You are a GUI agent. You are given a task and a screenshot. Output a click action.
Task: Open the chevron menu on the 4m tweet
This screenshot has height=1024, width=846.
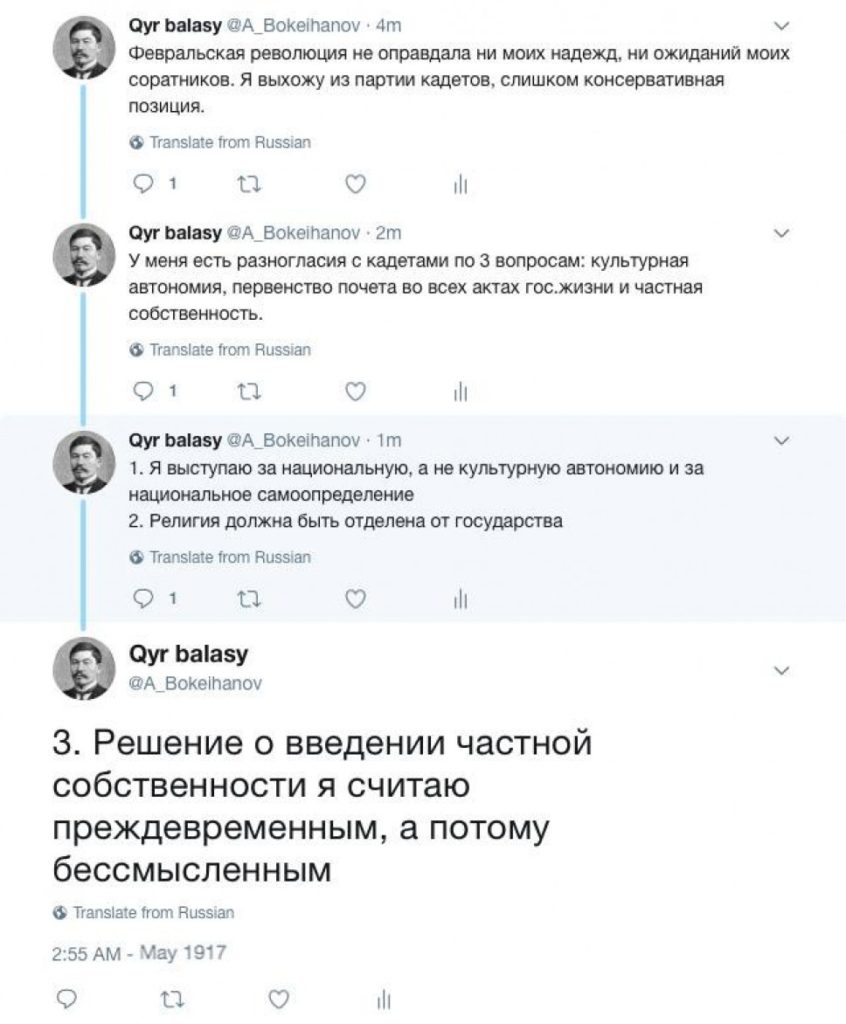(x=783, y=26)
